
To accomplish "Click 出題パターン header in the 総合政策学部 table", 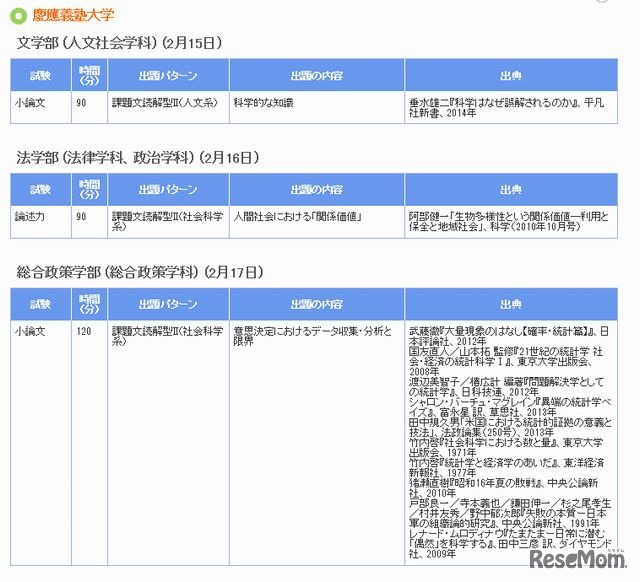I will 168,304.
